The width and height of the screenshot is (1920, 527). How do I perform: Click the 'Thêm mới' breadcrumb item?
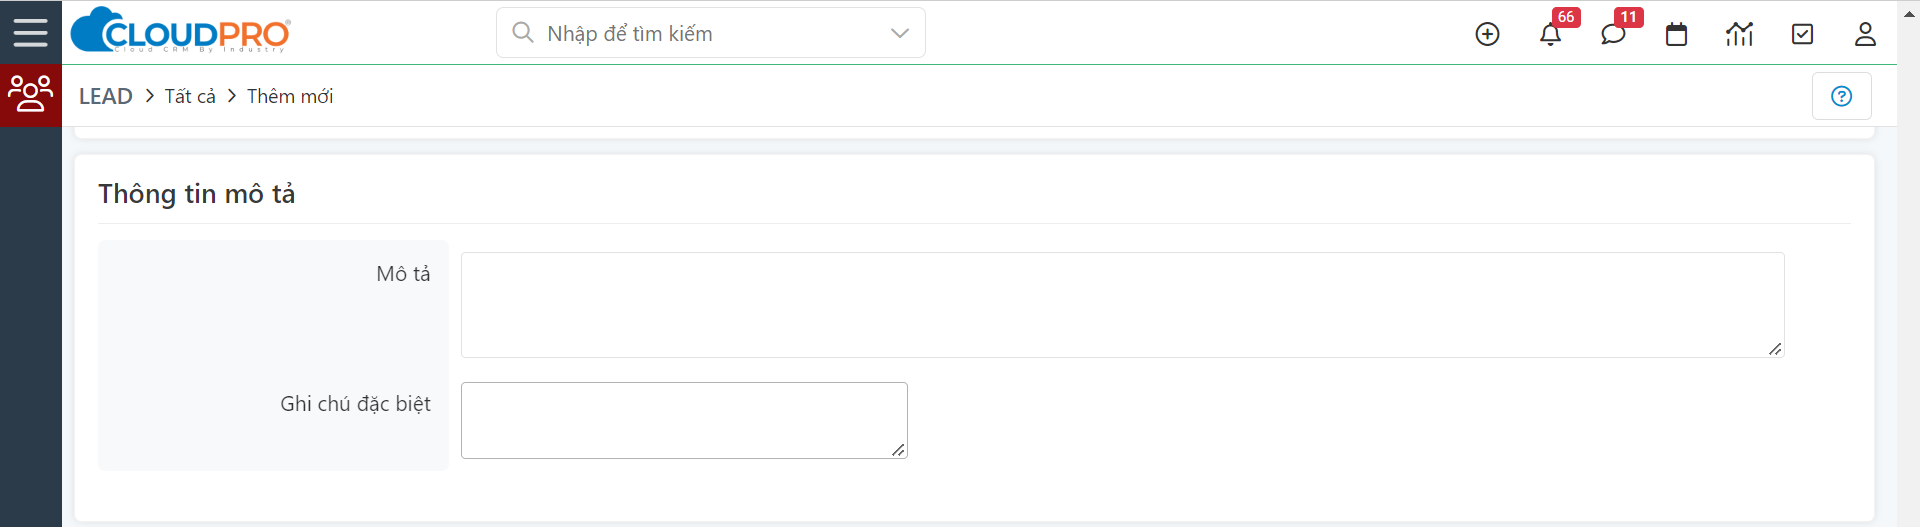coord(290,96)
